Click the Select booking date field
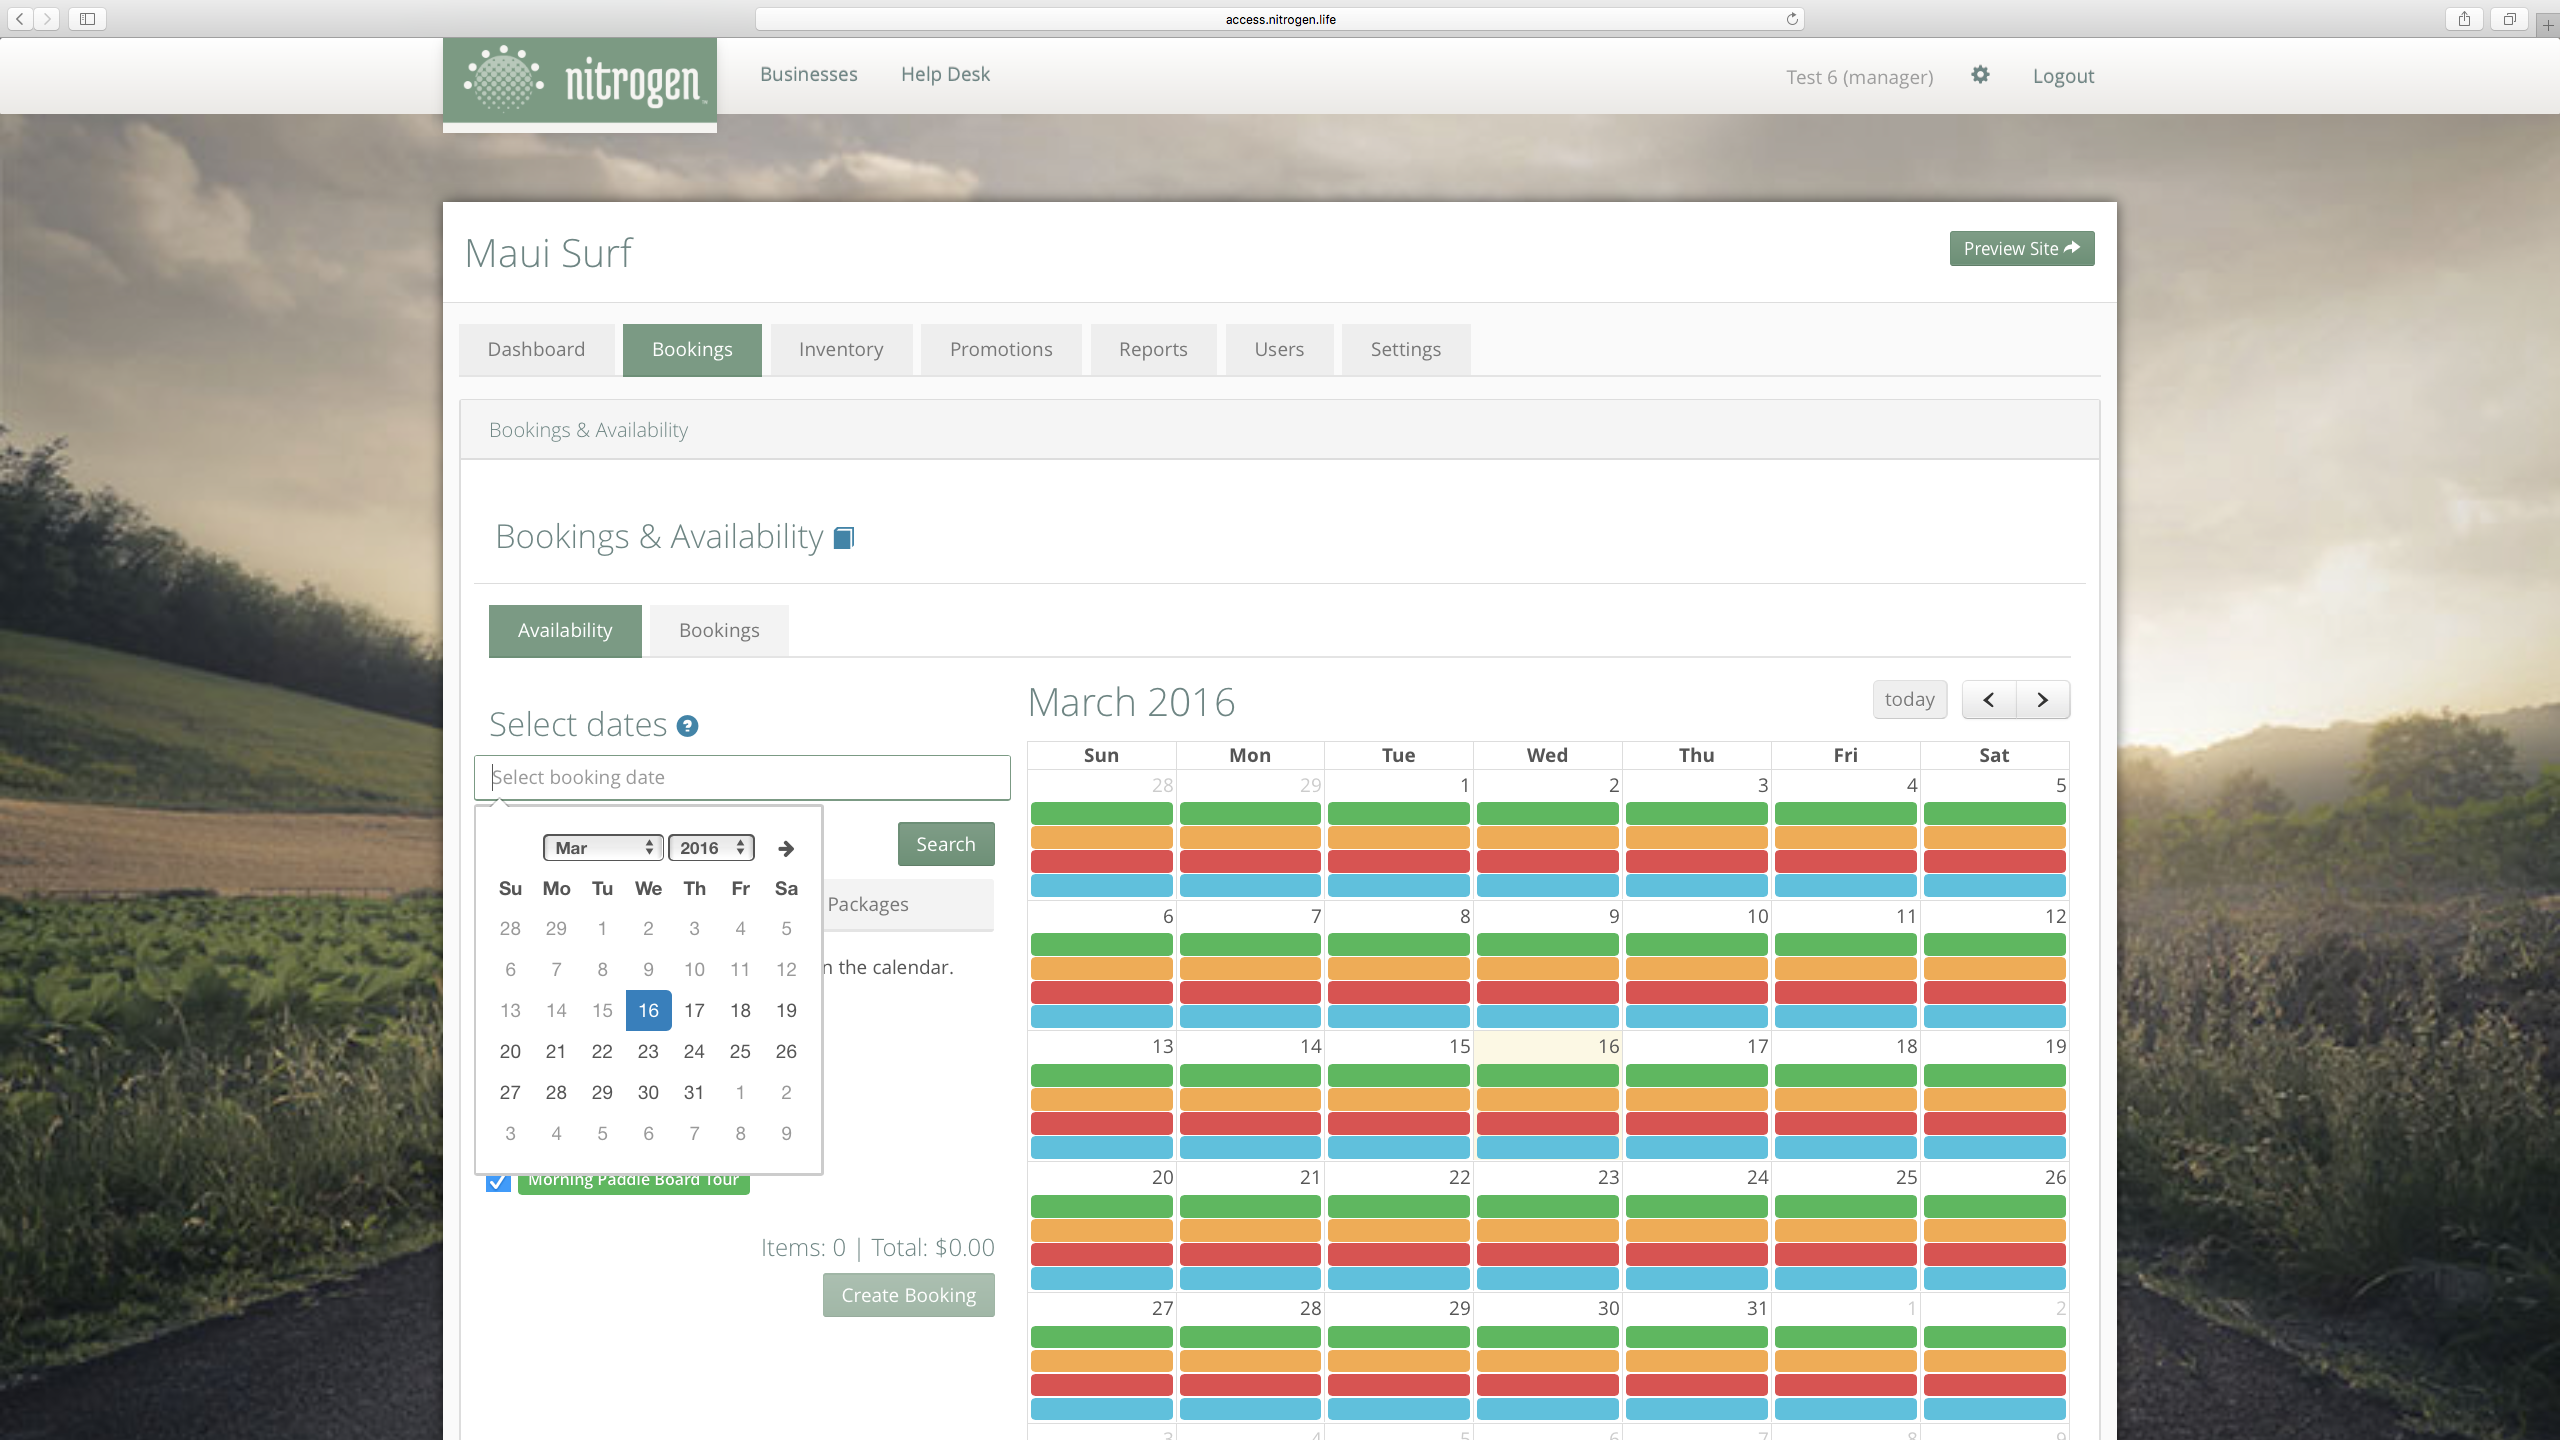Viewport: 2560px width, 1440px height. click(x=742, y=778)
